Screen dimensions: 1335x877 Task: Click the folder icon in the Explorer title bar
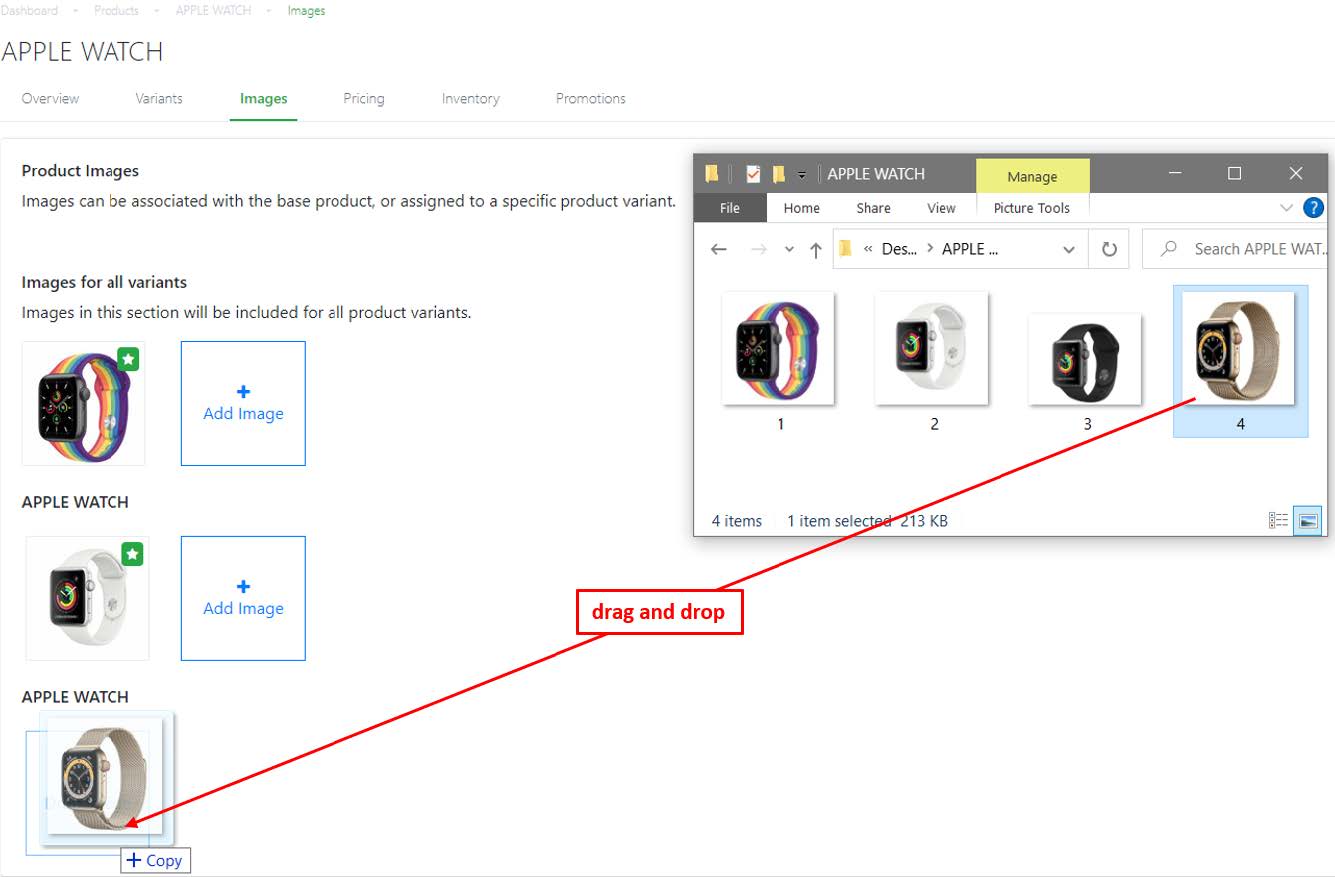(x=711, y=174)
